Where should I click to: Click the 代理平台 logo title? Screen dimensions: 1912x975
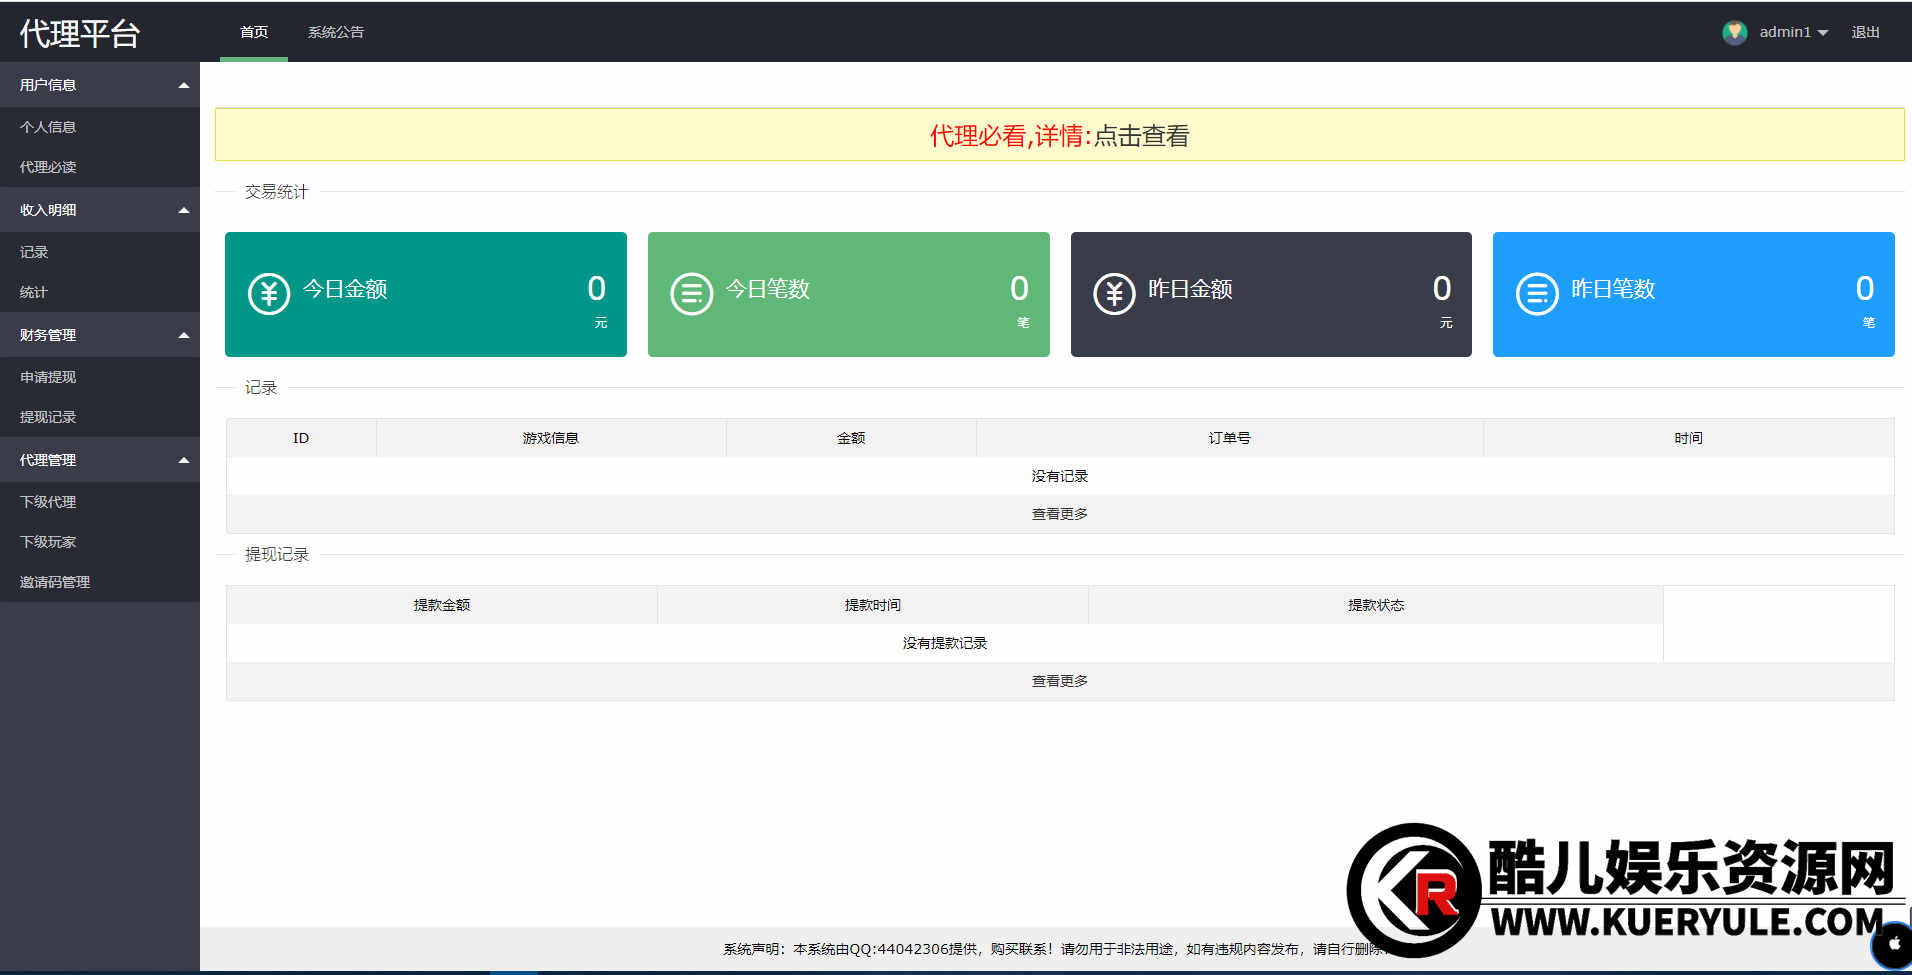pyautogui.click(x=80, y=33)
